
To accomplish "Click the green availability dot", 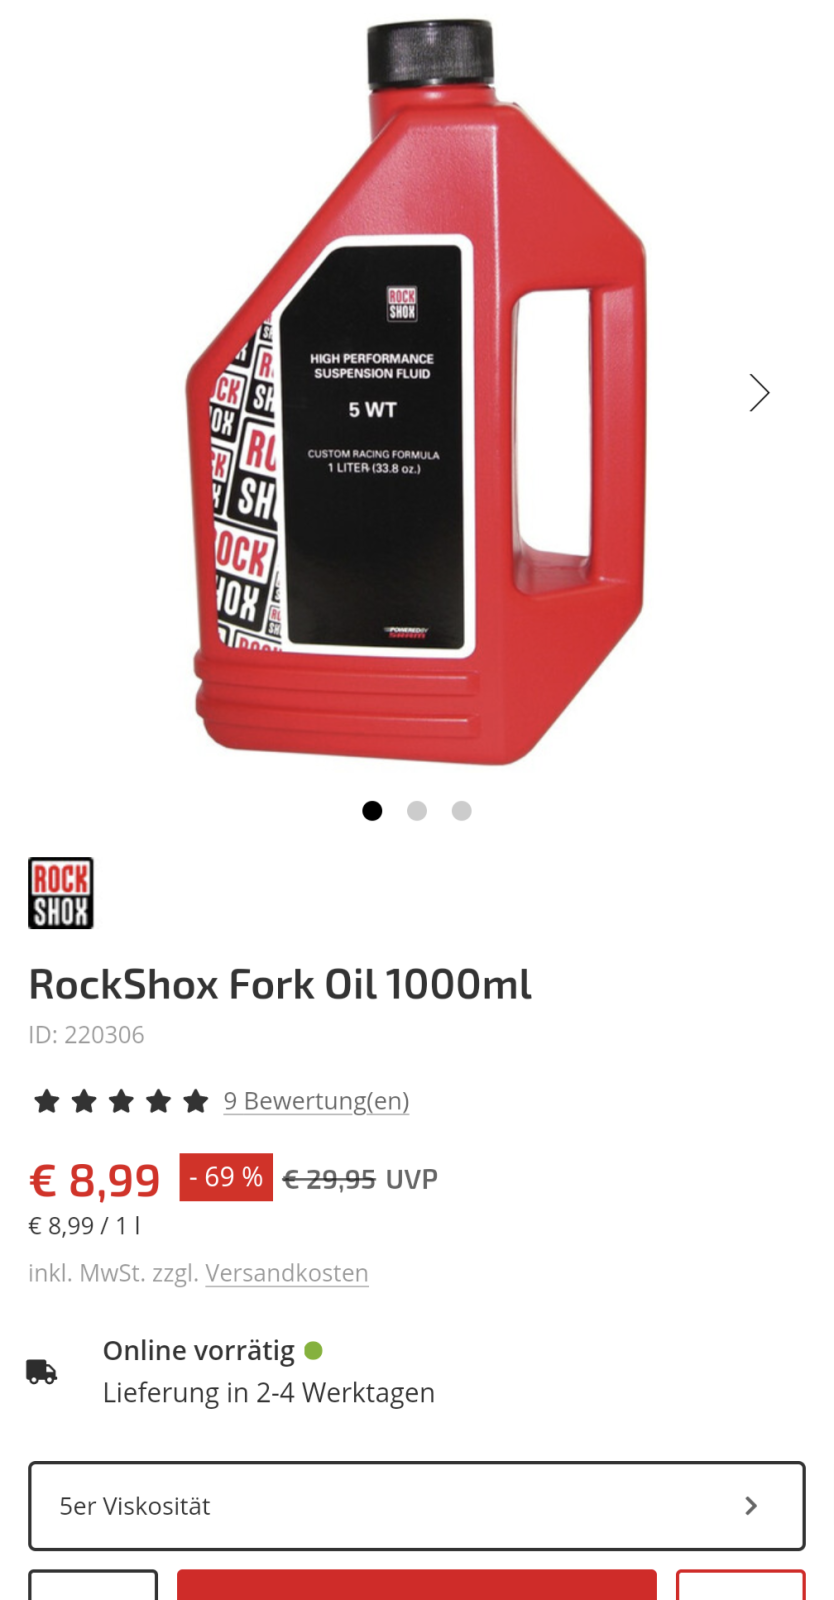I will pos(313,1351).
